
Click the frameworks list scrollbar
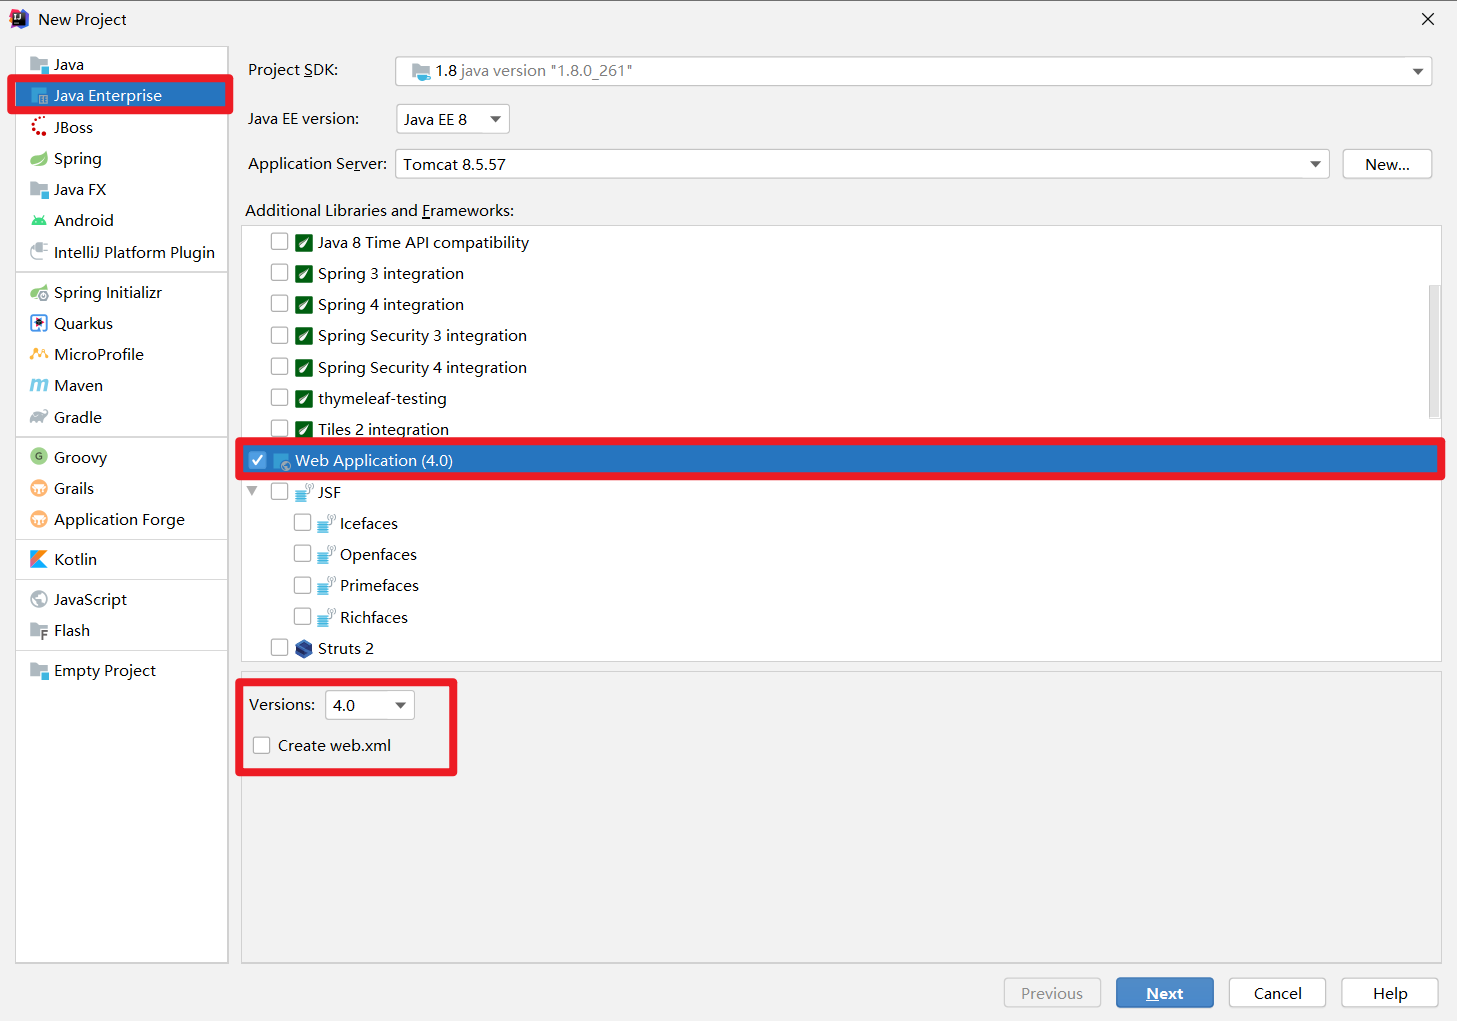click(x=1434, y=351)
